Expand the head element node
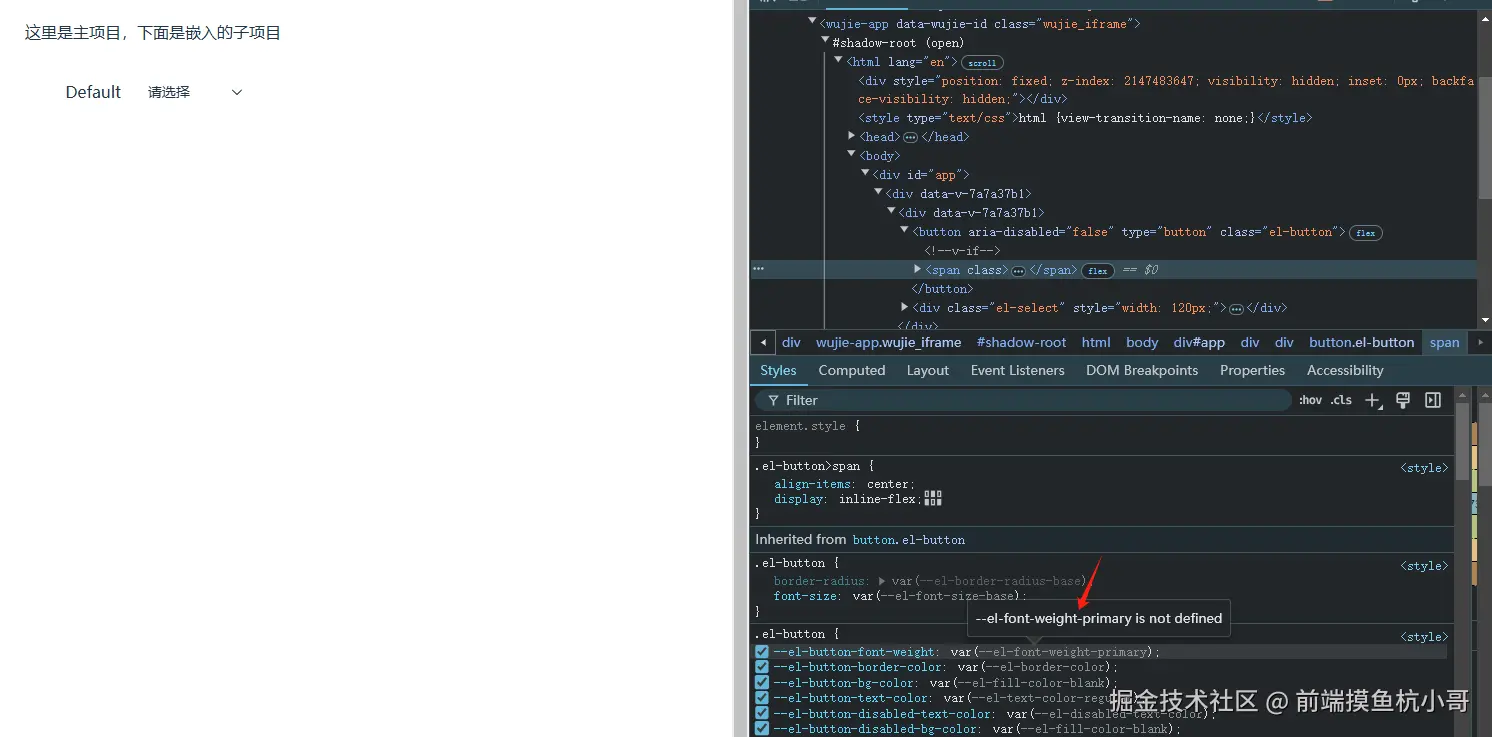Screen dimensions: 1492x737 click(851, 136)
